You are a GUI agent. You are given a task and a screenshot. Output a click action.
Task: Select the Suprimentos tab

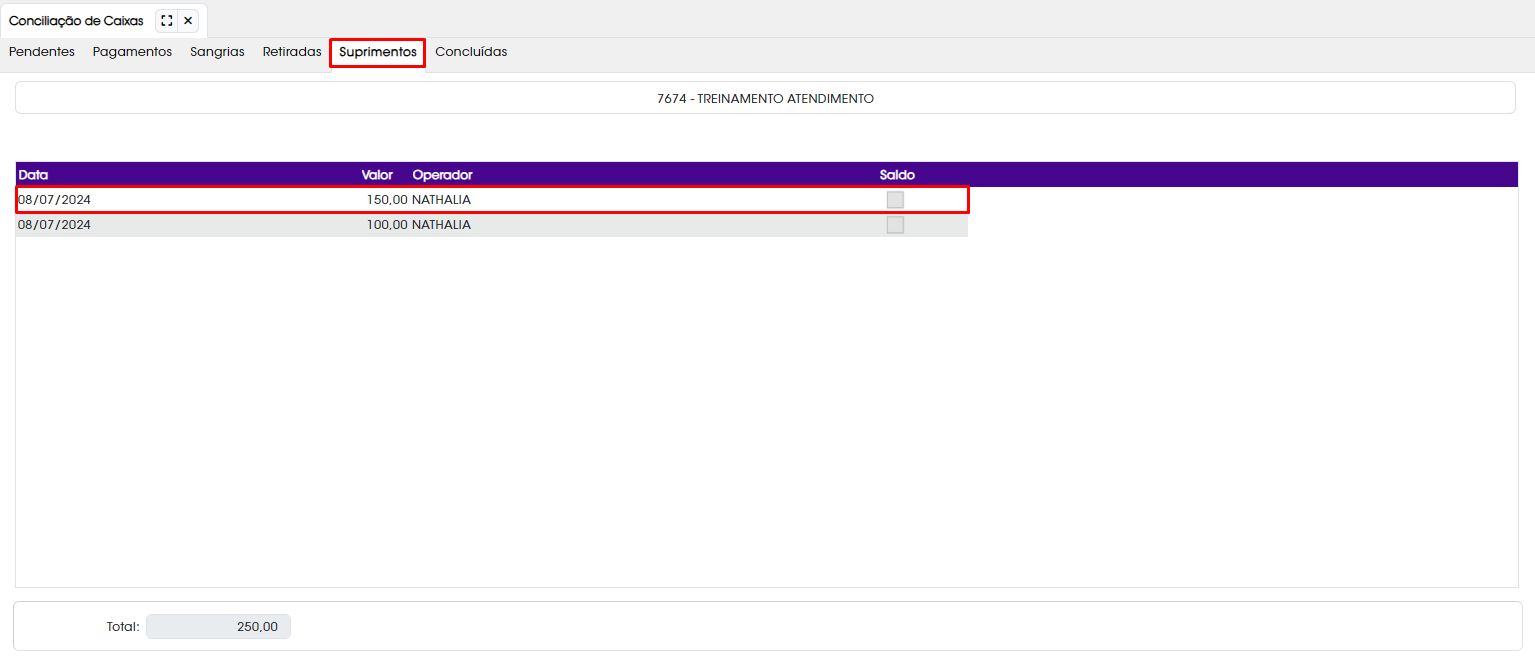(x=378, y=52)
